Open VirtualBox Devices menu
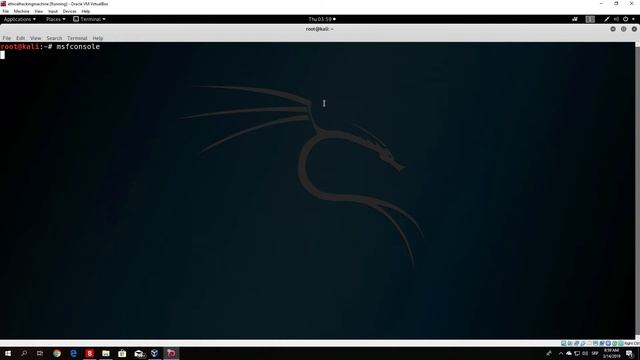Screen dimensions: 640x360 coord(69,11)
